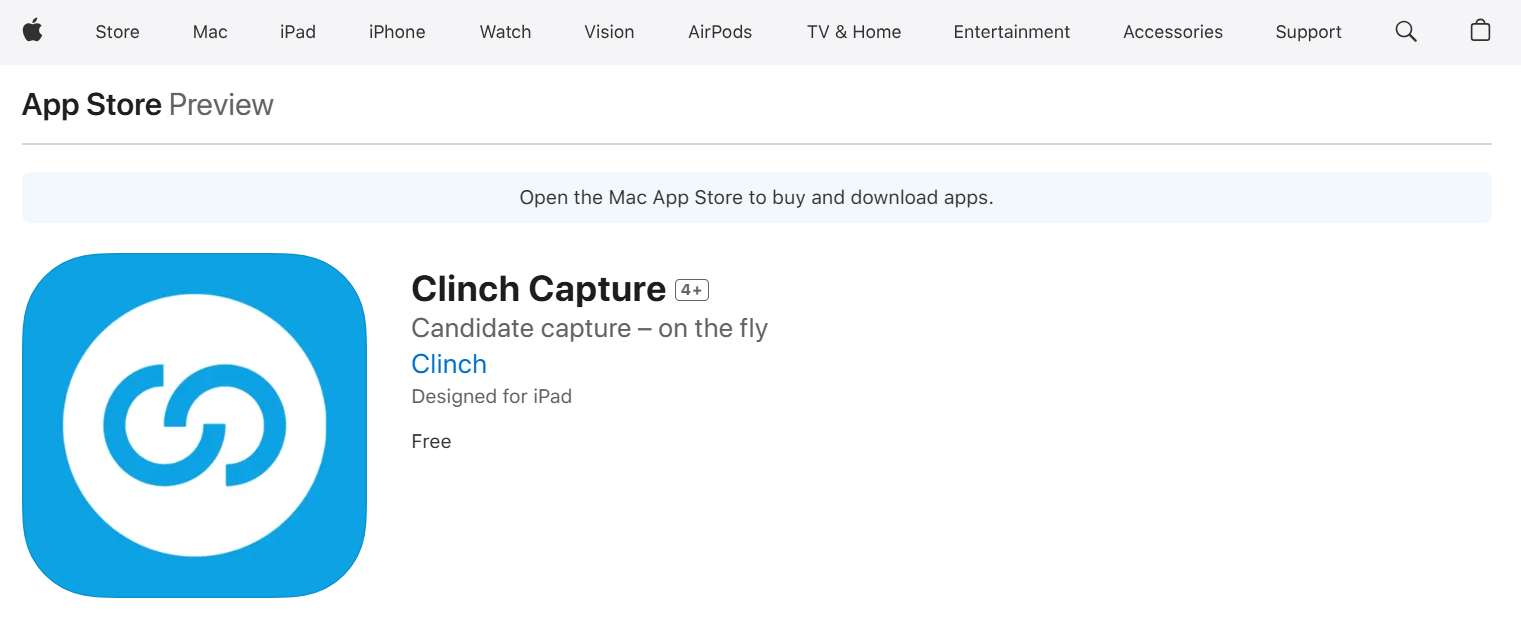Select Vision in the top navigation
This screenshot has width=1521, height=644.
tap(609, 32)
